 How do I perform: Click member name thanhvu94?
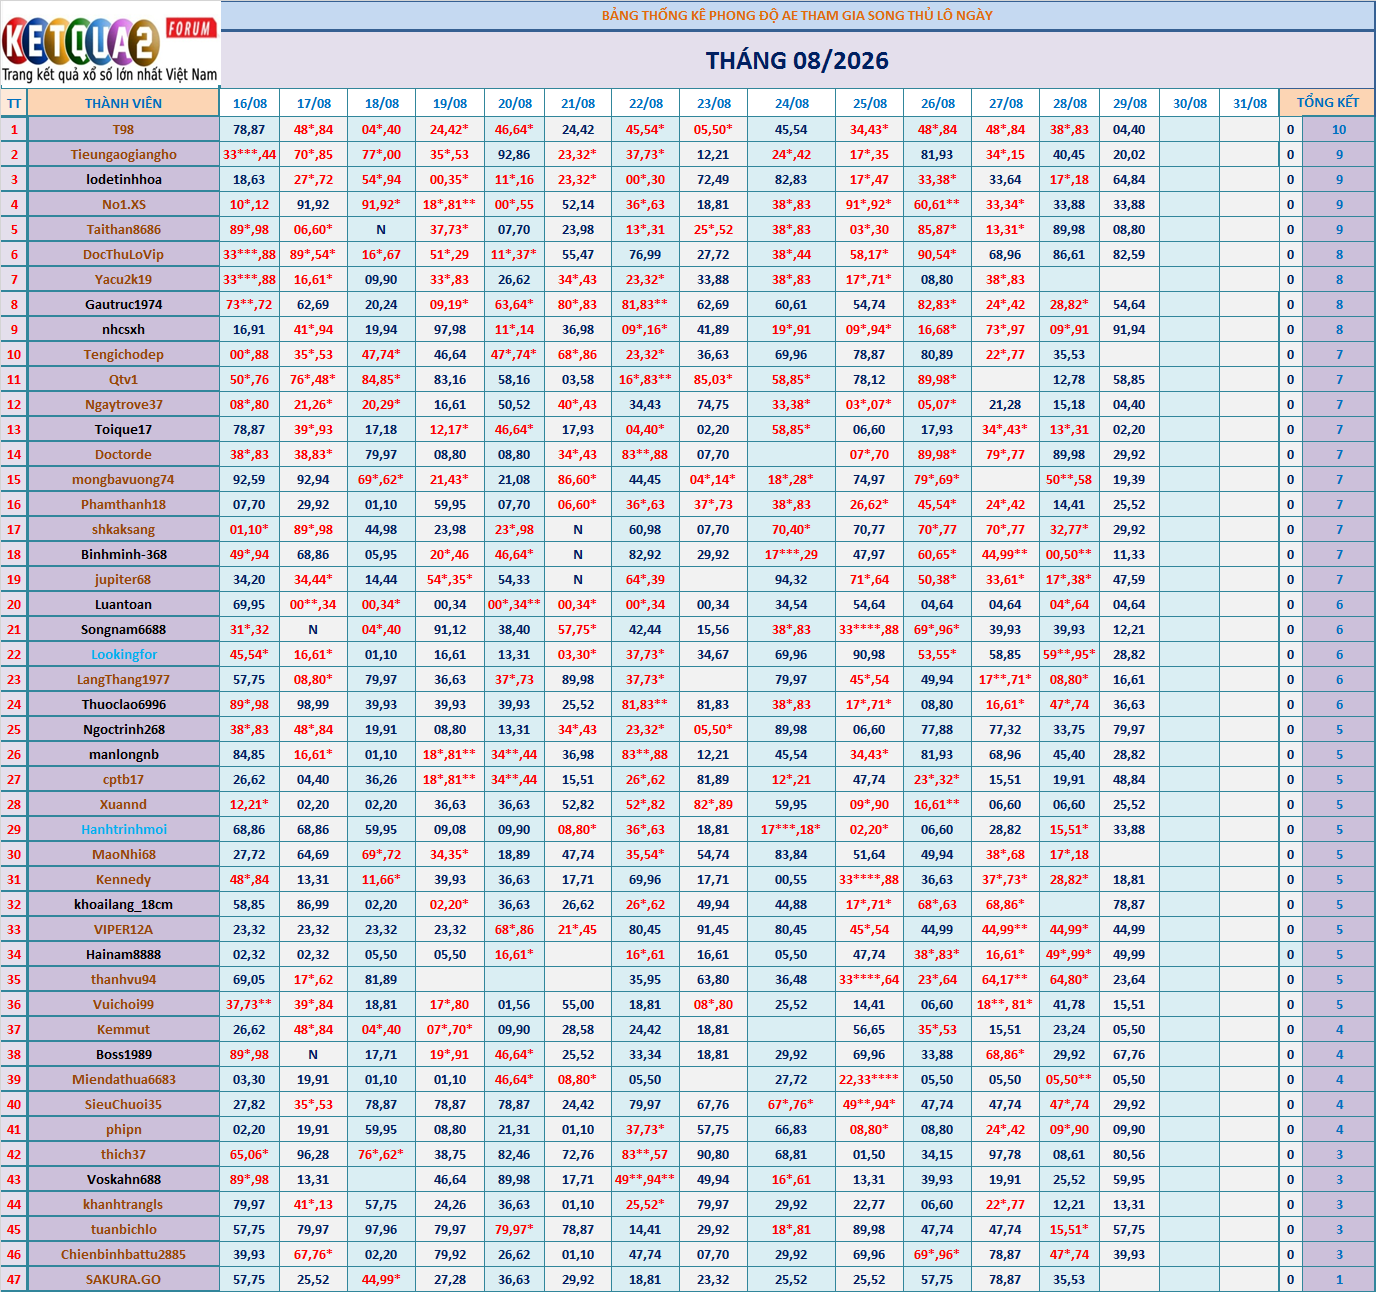(x=123, y=979)
